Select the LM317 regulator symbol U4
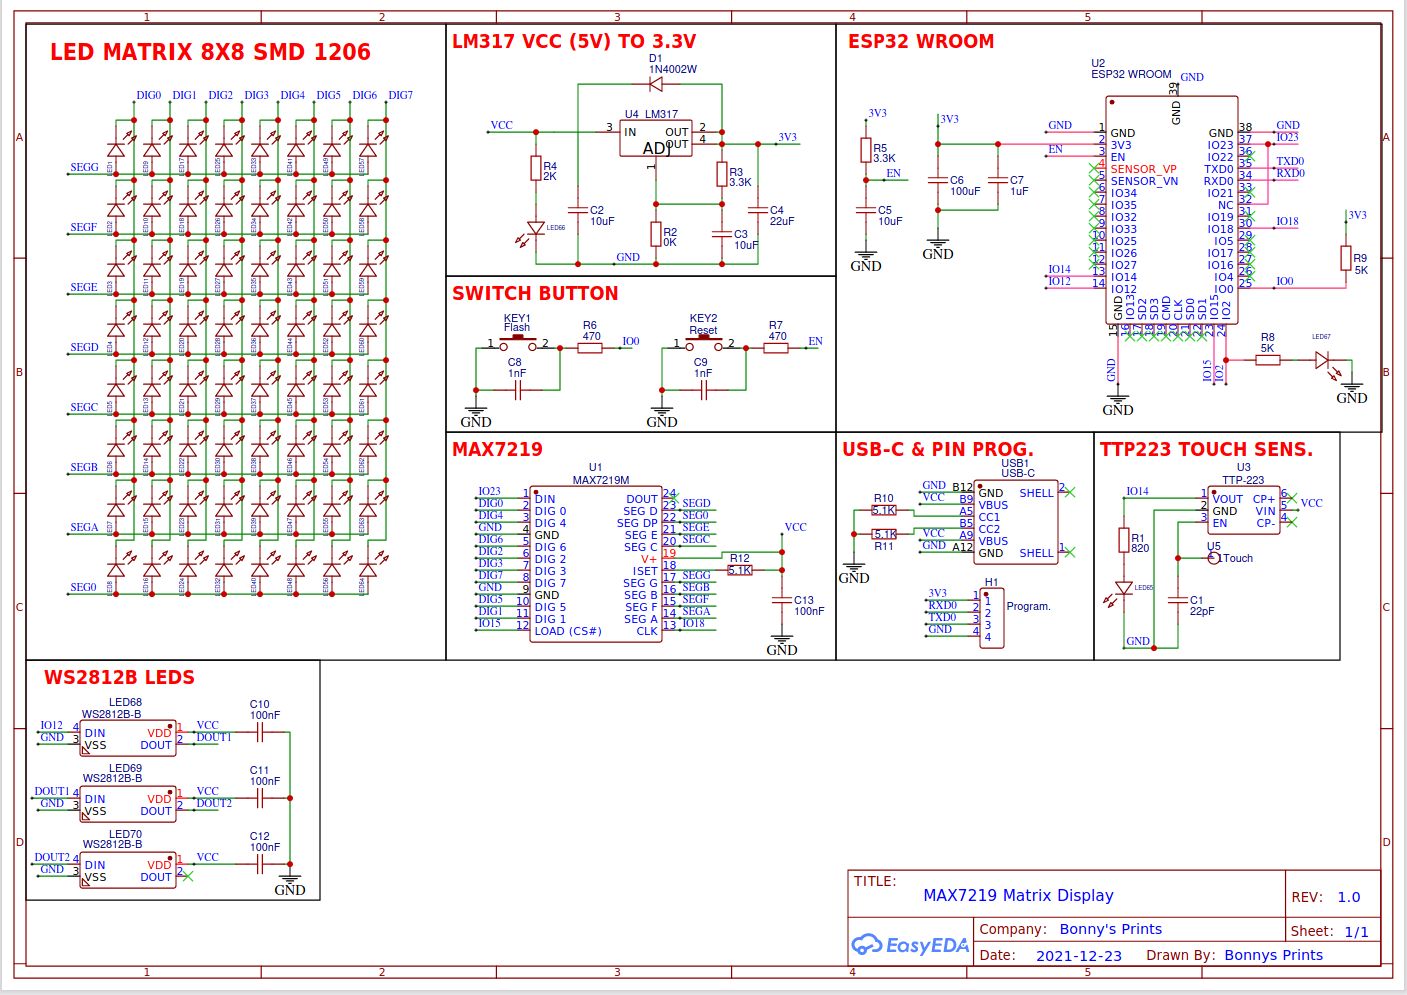The width and height of the screenshot is (1407, 995). [655, 140]
